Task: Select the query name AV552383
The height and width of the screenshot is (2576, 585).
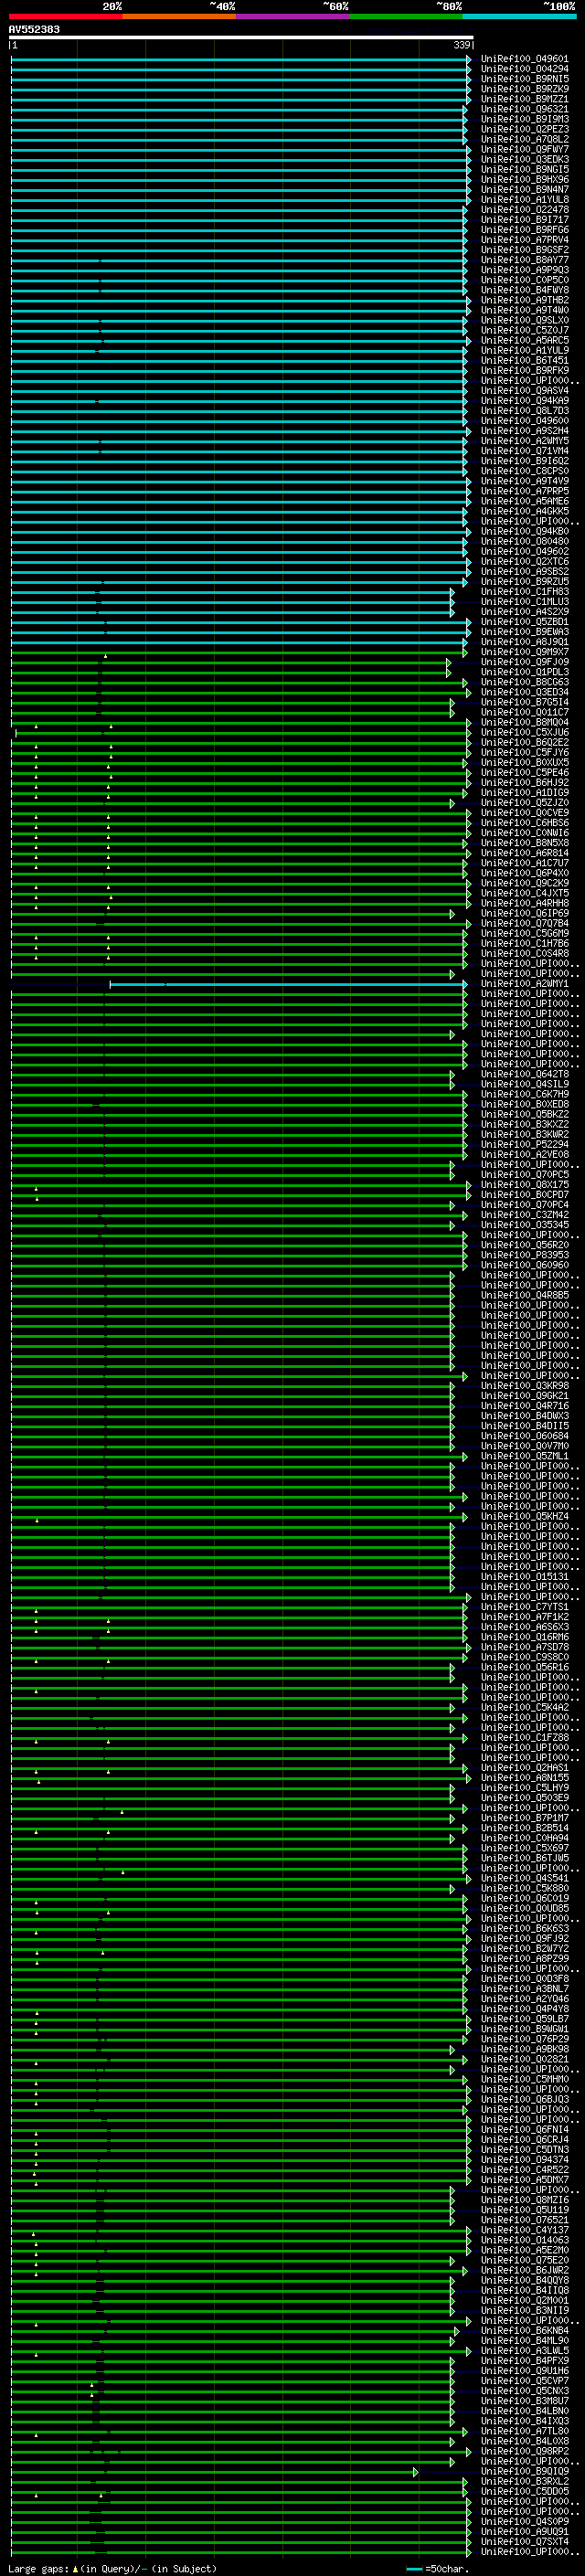Action: 34,29
